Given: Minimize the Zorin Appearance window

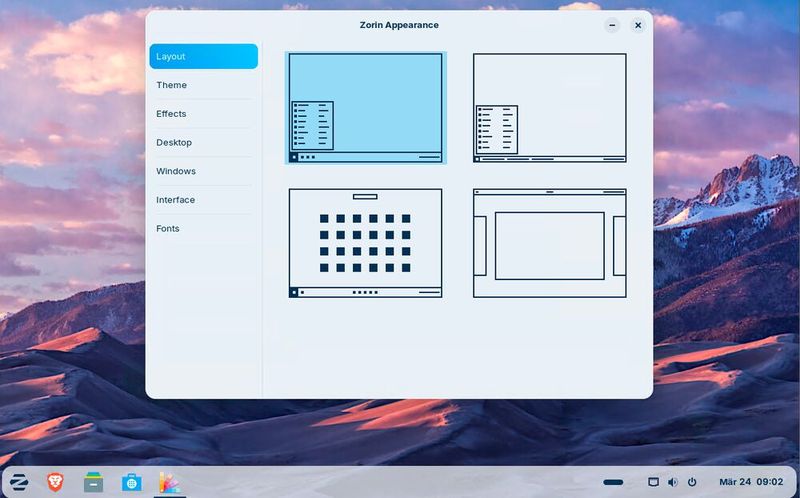Looking at the screenshot, I should 612,25.
